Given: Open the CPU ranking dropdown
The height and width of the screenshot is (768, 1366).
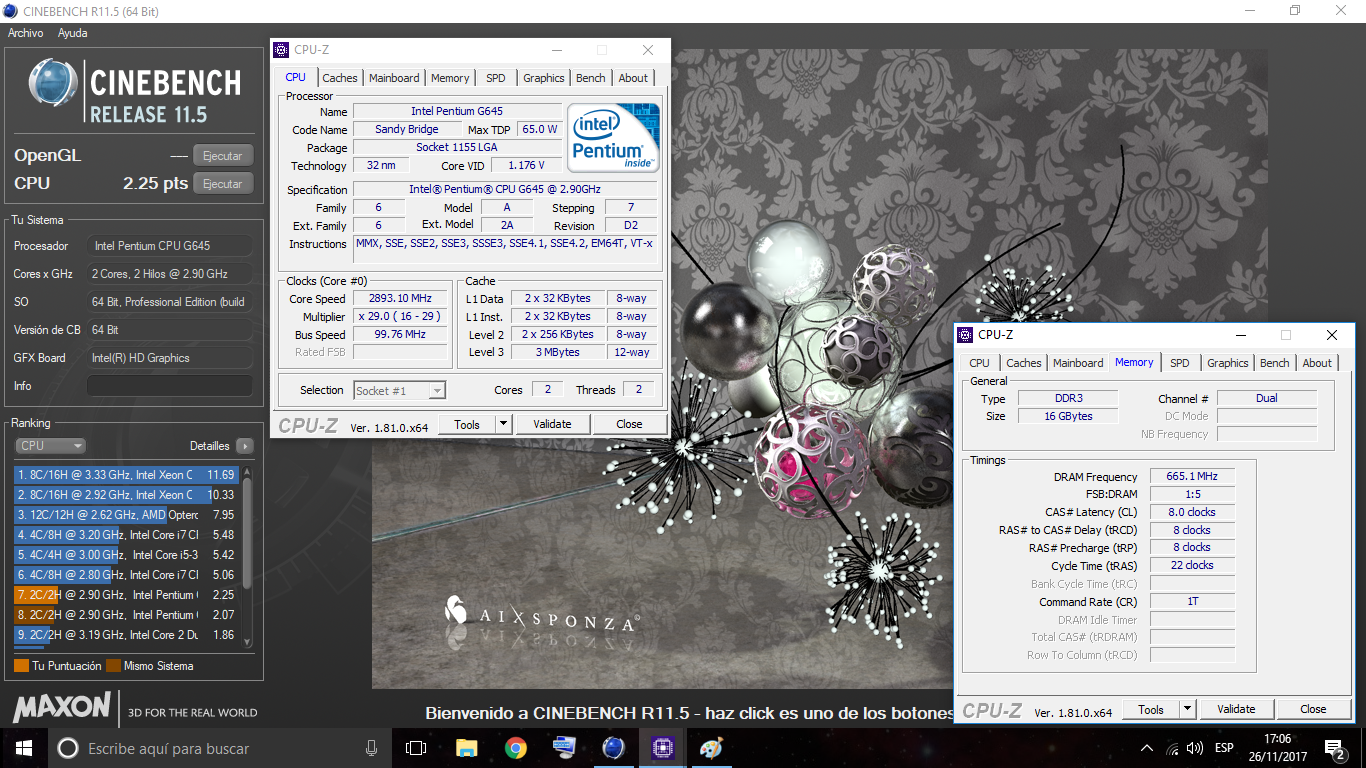Looking at the screenshot, I should (50, 446).
